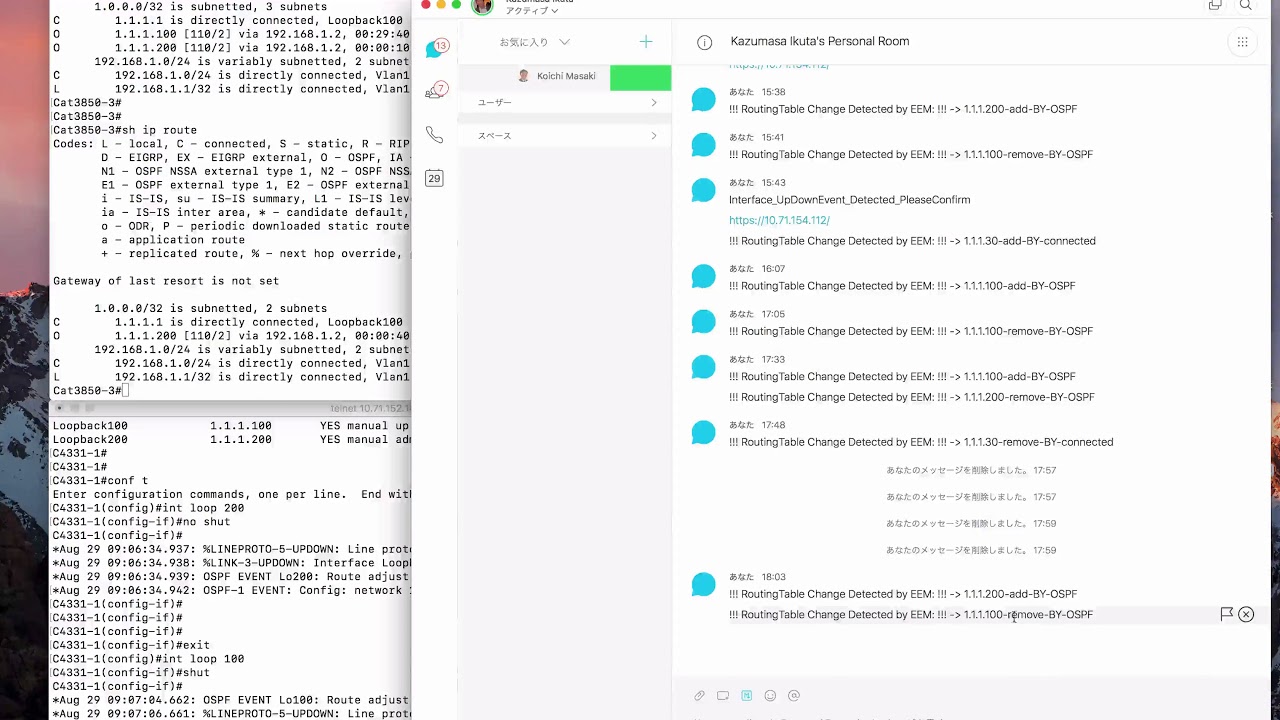Click the avatar of the 15:41 message
This screenshot has height=720, width=1280.
click(704, 144)
